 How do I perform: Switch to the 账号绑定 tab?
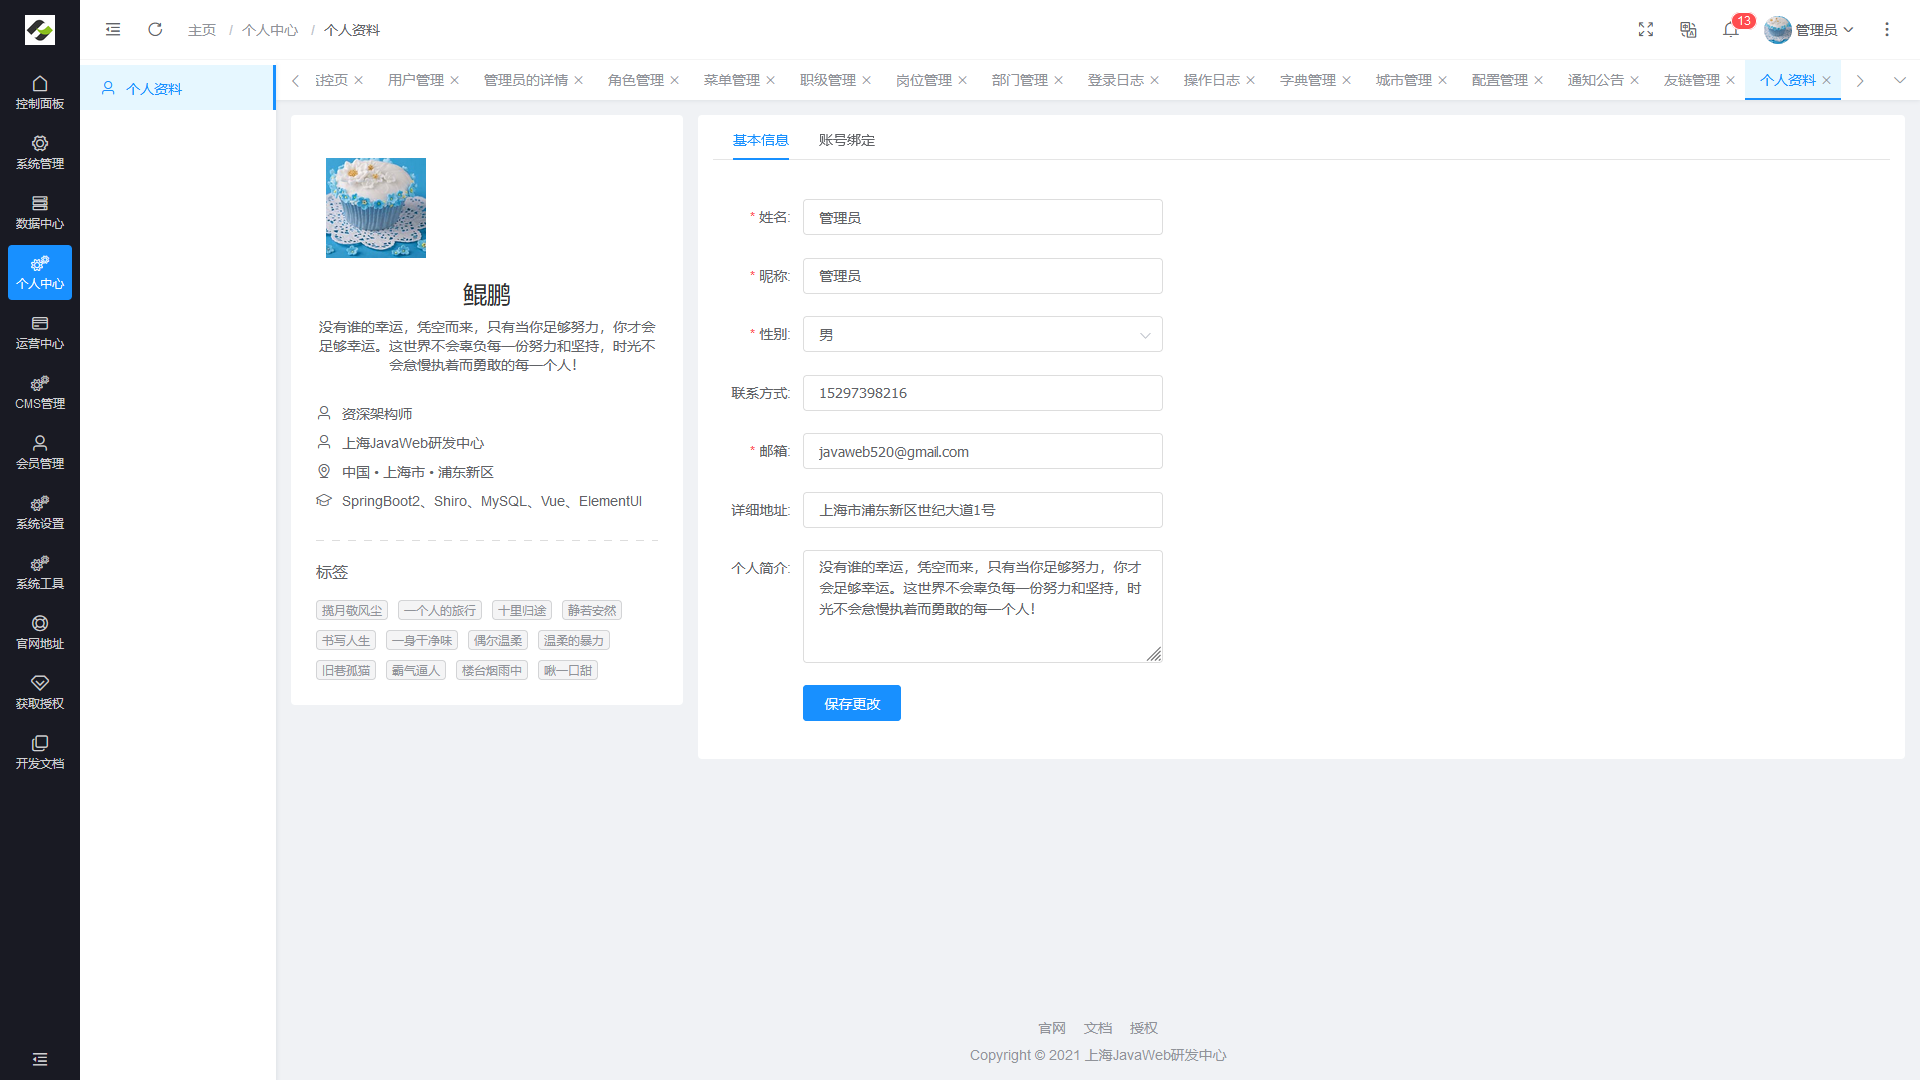pyautogui.click(x=846, y=140)
